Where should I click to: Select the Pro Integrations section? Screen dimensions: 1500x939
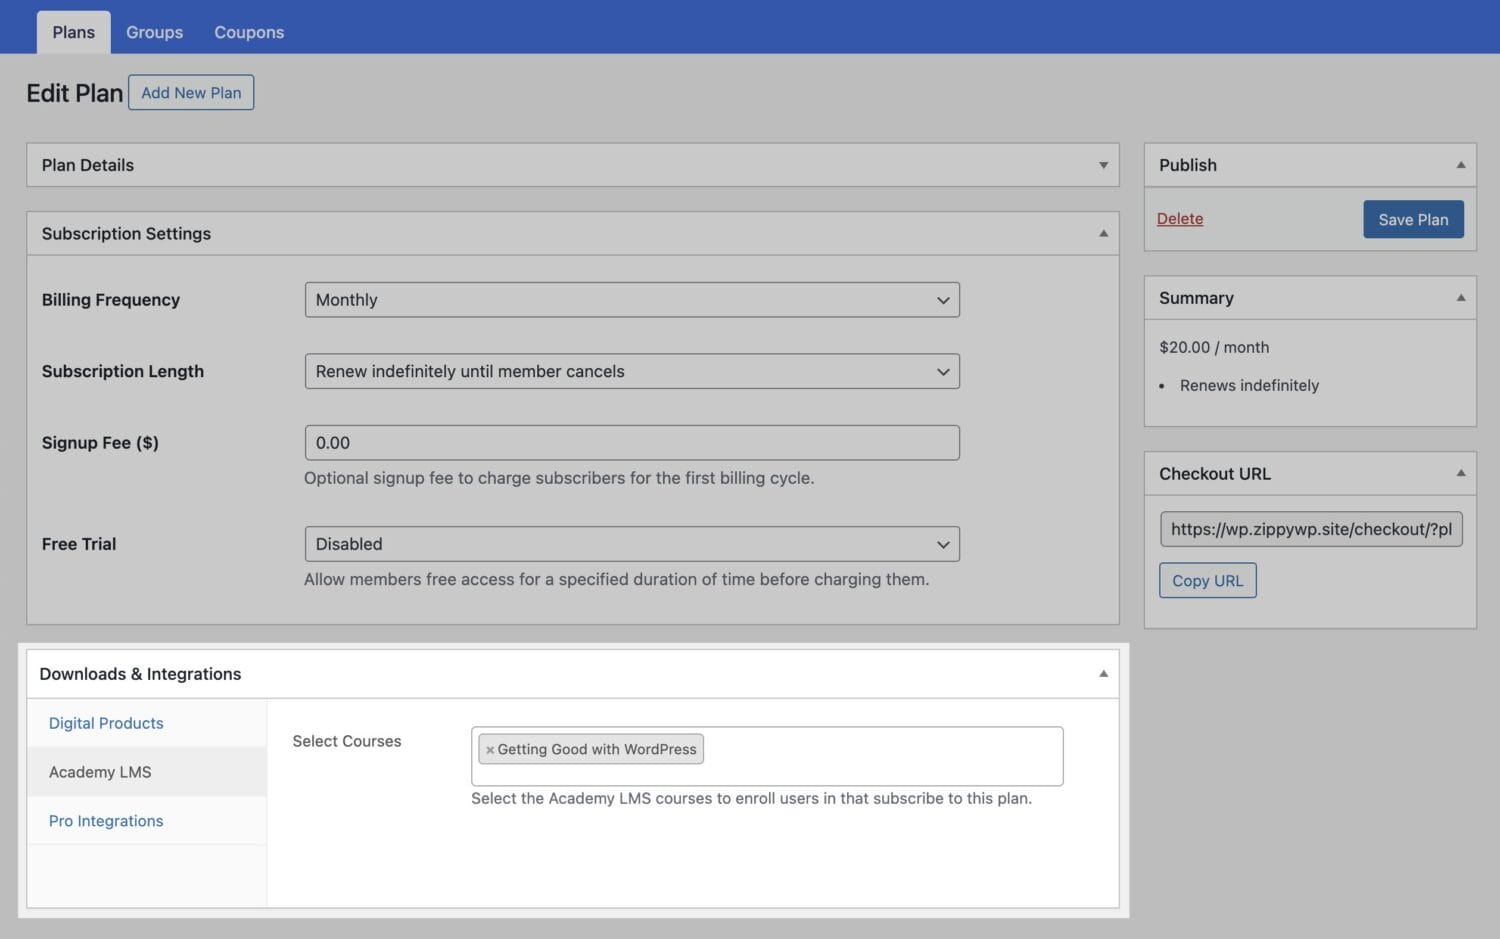tap(147, 821)
